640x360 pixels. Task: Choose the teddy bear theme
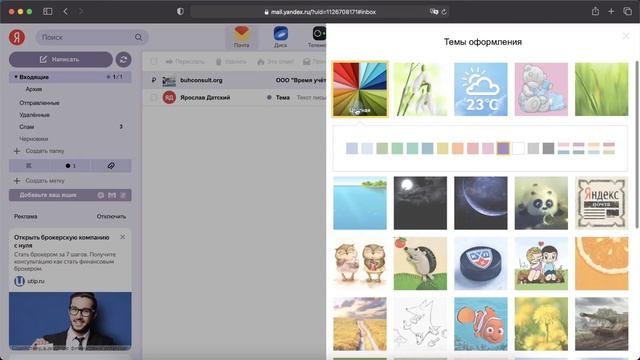541,89
